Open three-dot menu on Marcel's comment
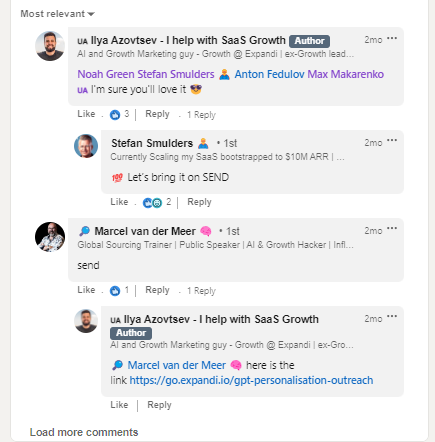 tap(392, 228)
